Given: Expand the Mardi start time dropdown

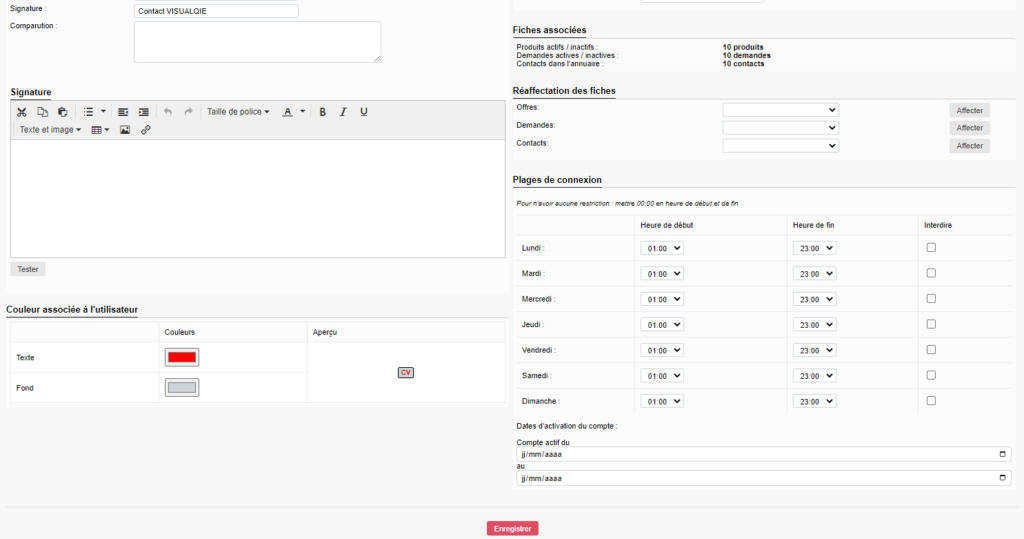Looking at the screenshot, I should pyautogui.click(x=662, y=273).
